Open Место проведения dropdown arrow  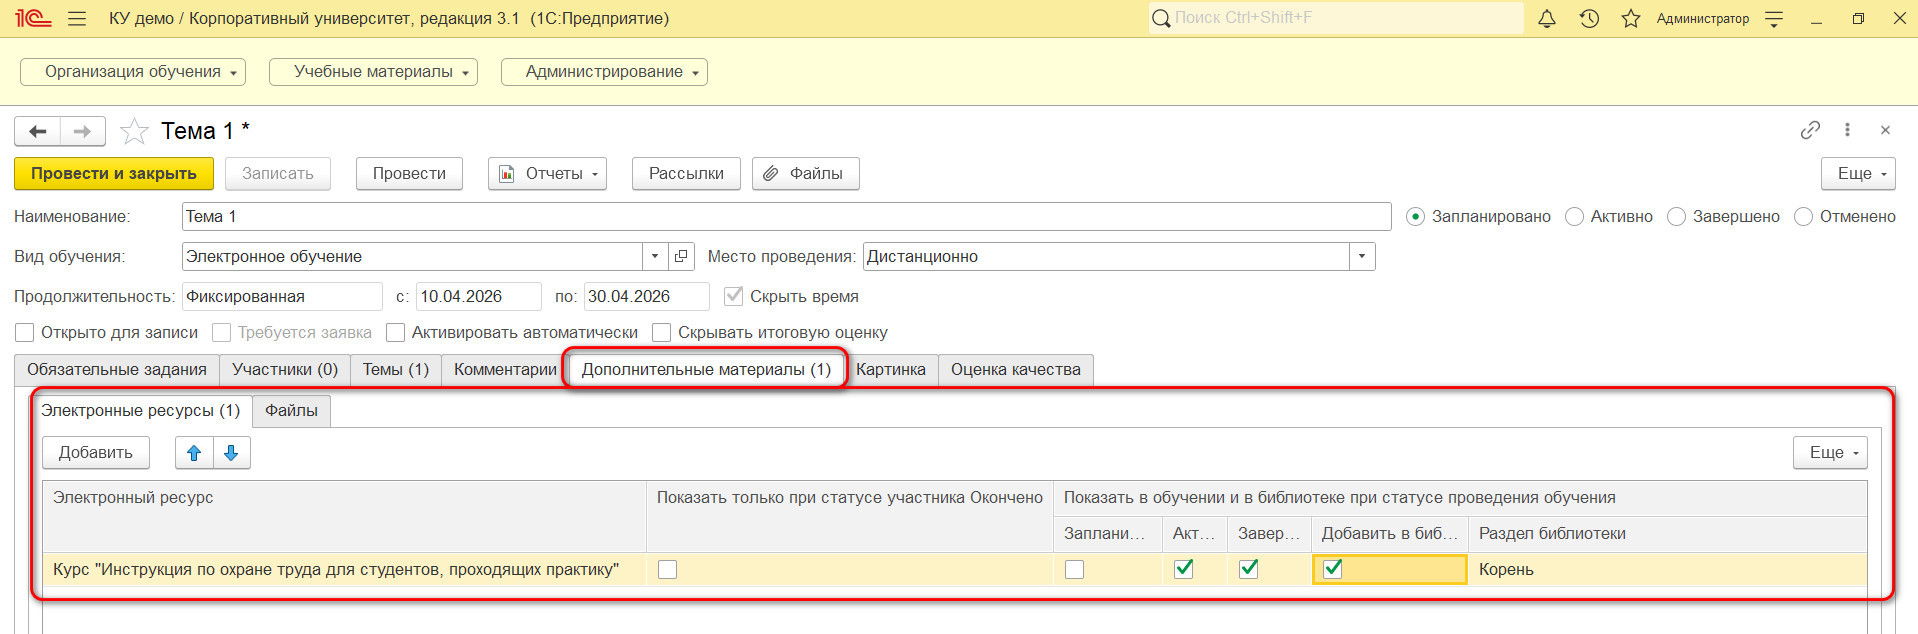tap(1362, 257)
